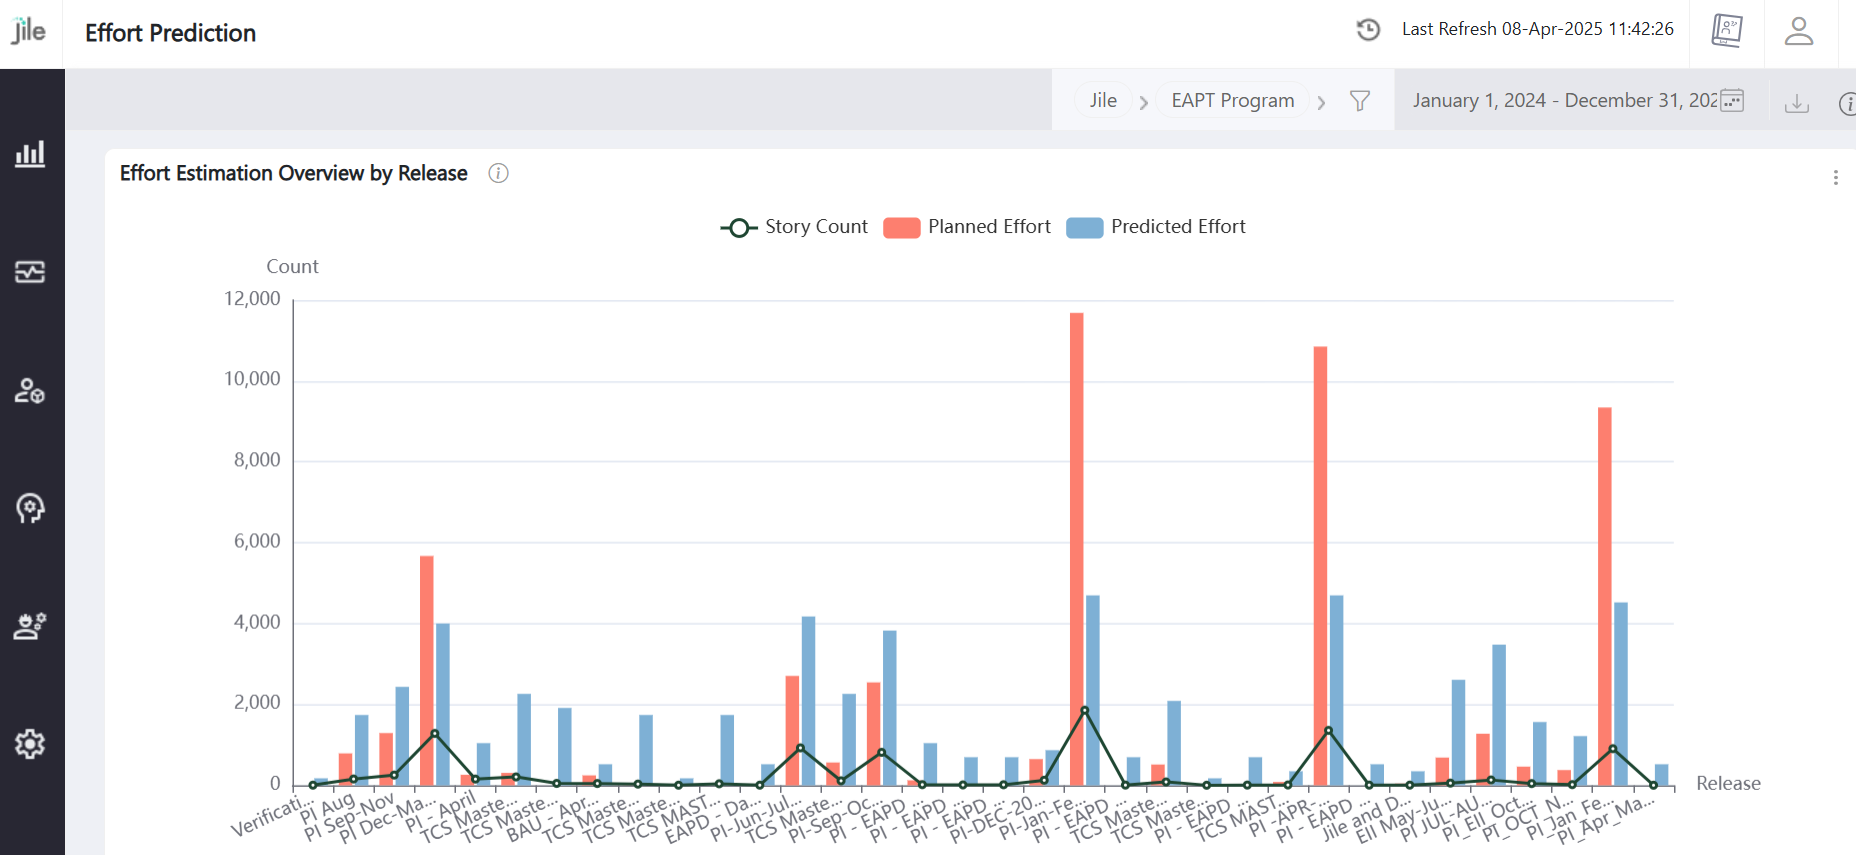Screen dimensions: 1856x855
Task: Click the Last Refresh history clock icon
Action: 1368,30
